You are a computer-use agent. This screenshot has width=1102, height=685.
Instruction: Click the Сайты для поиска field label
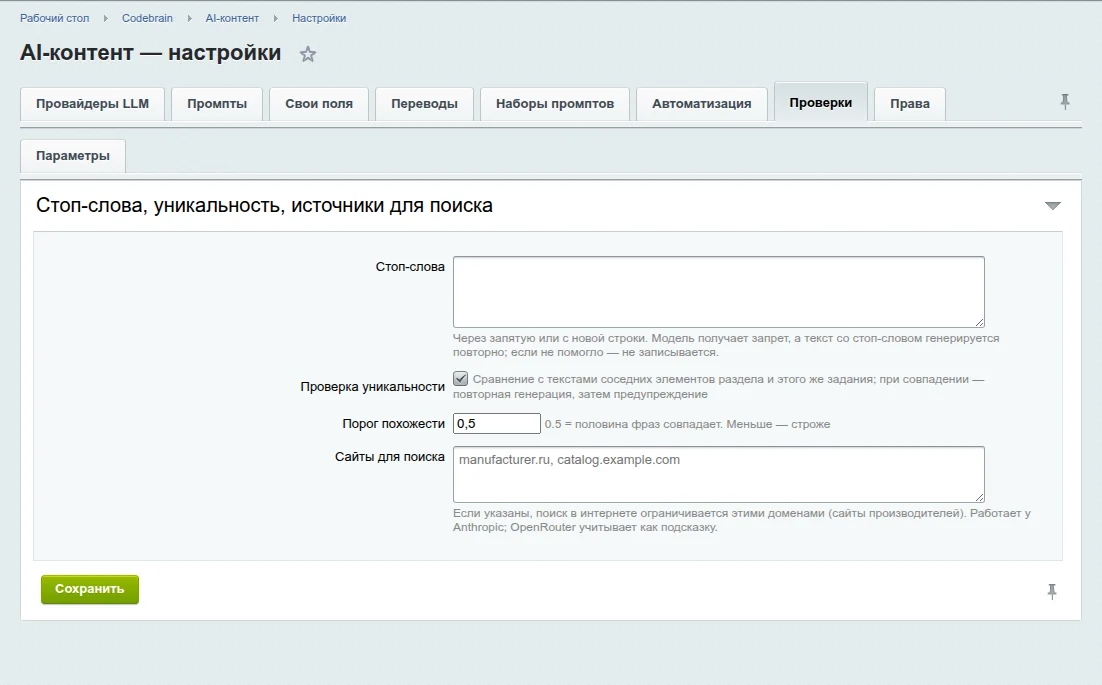click(x=390, y=457)
